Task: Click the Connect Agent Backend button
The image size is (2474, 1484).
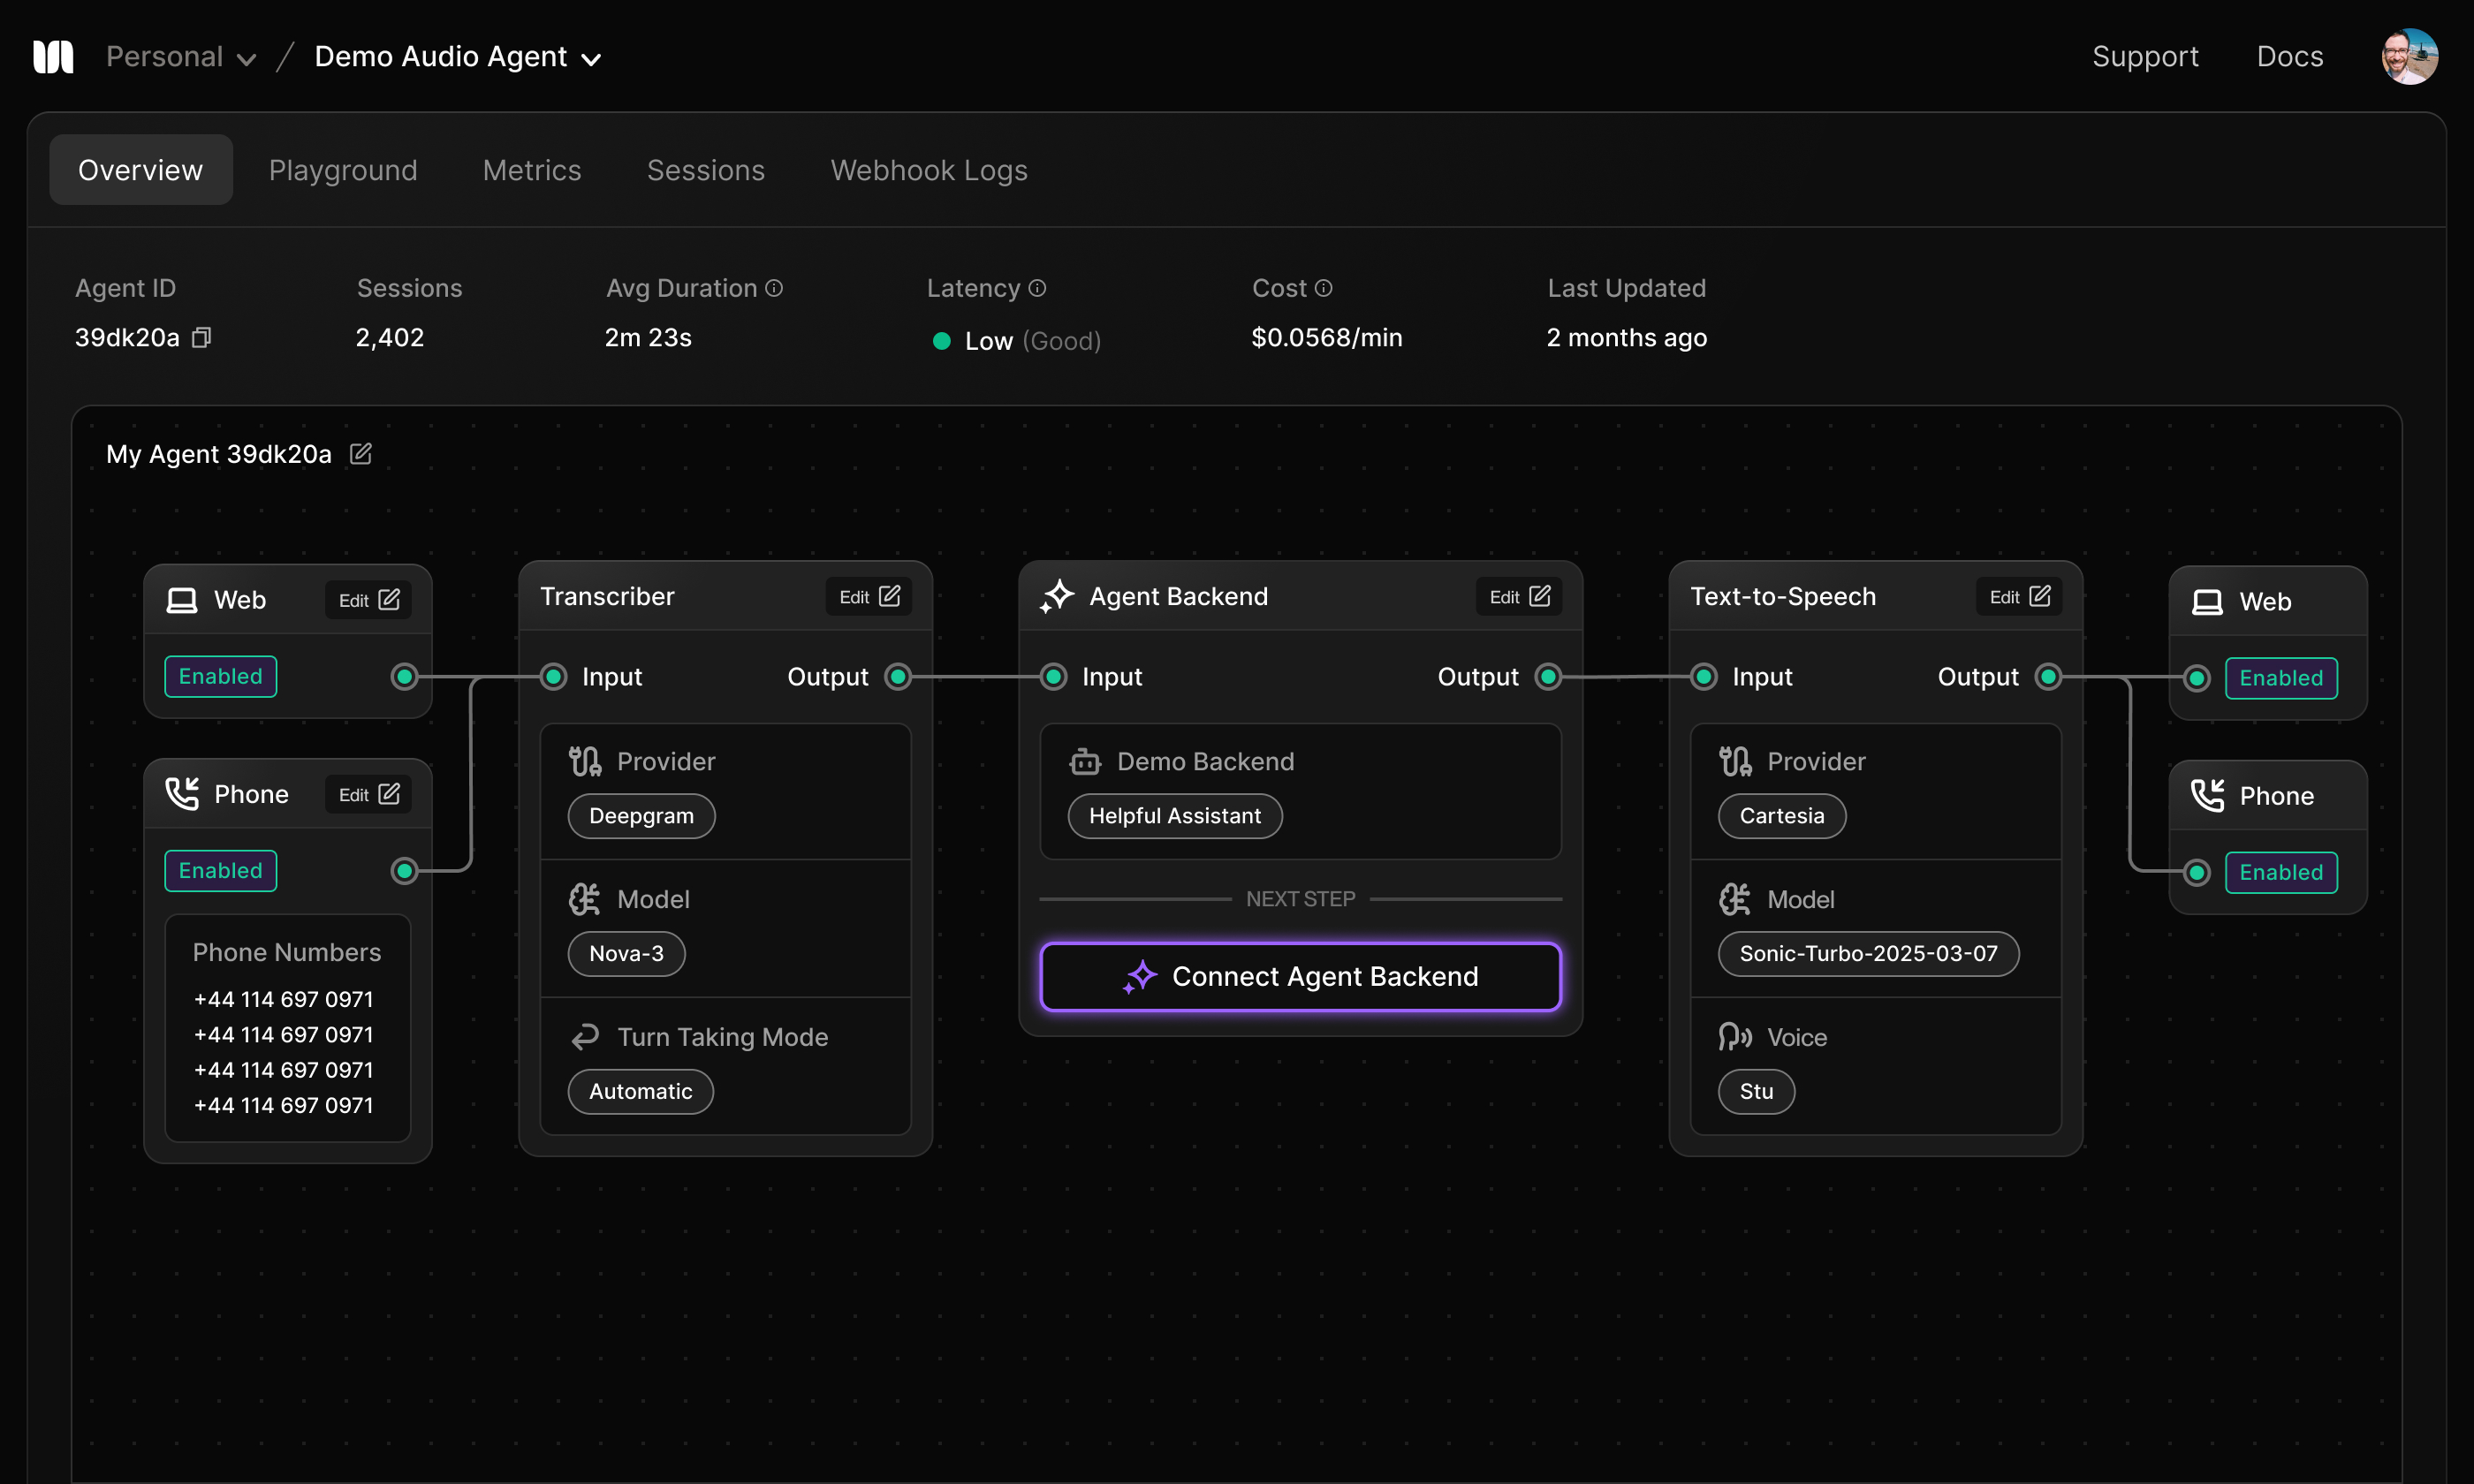Action: pyautogui.click(x=1299, y=976)
